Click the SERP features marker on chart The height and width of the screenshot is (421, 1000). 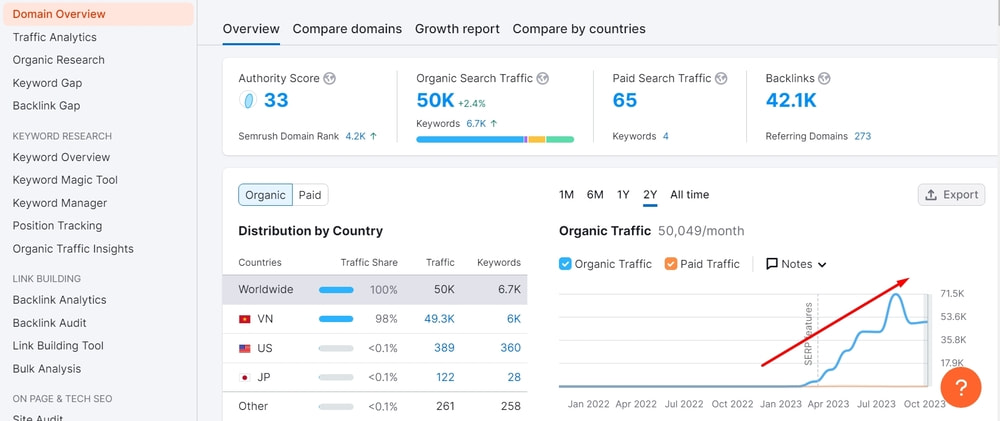(x=810, y=333)
